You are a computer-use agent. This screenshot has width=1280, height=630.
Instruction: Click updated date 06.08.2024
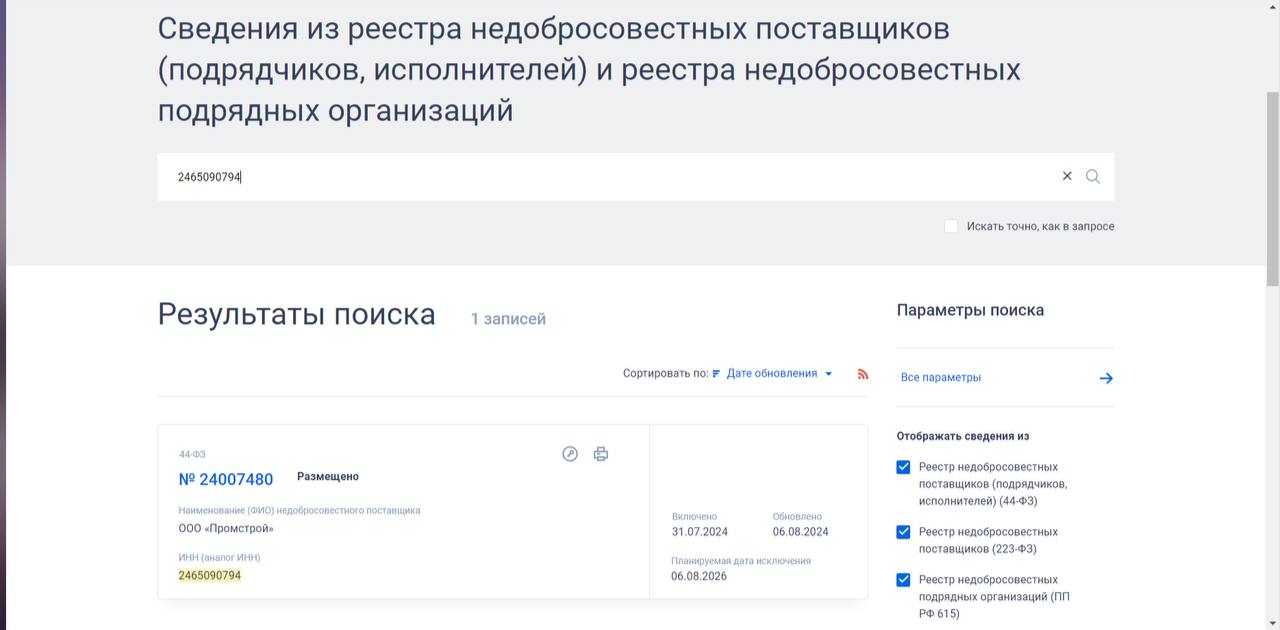point(801,532)
